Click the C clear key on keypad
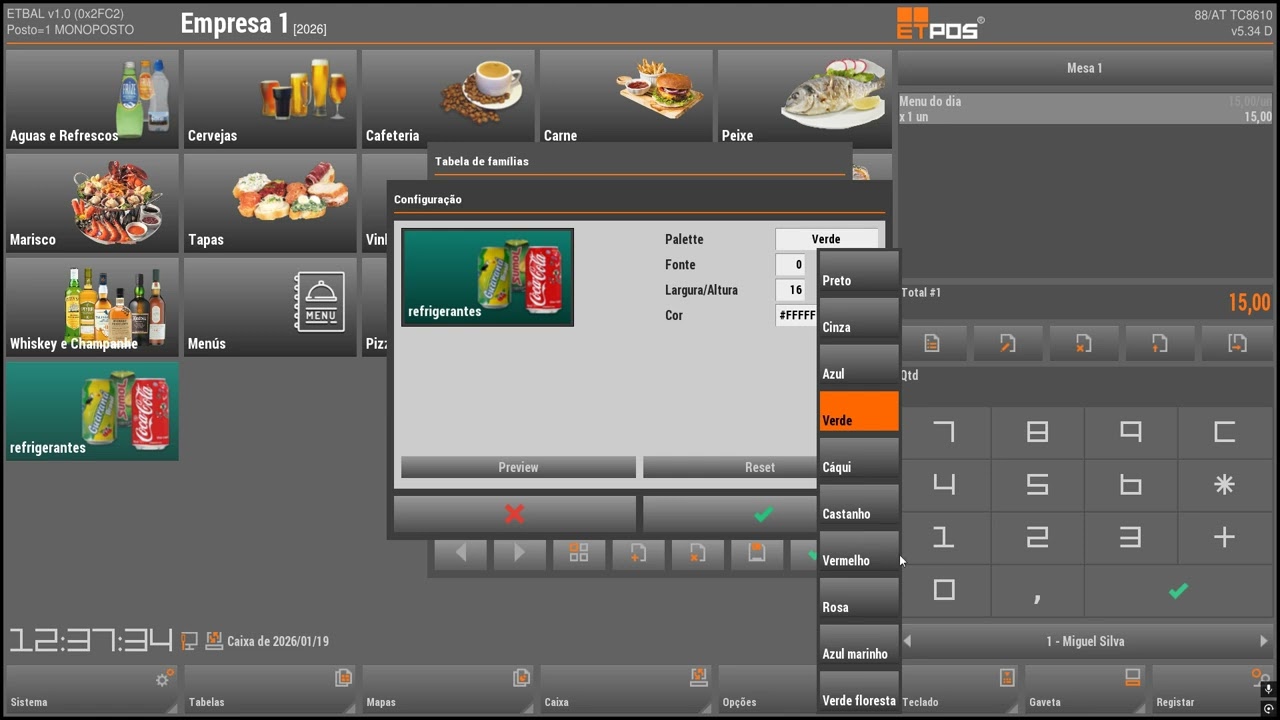 (x=1224, y=432)
